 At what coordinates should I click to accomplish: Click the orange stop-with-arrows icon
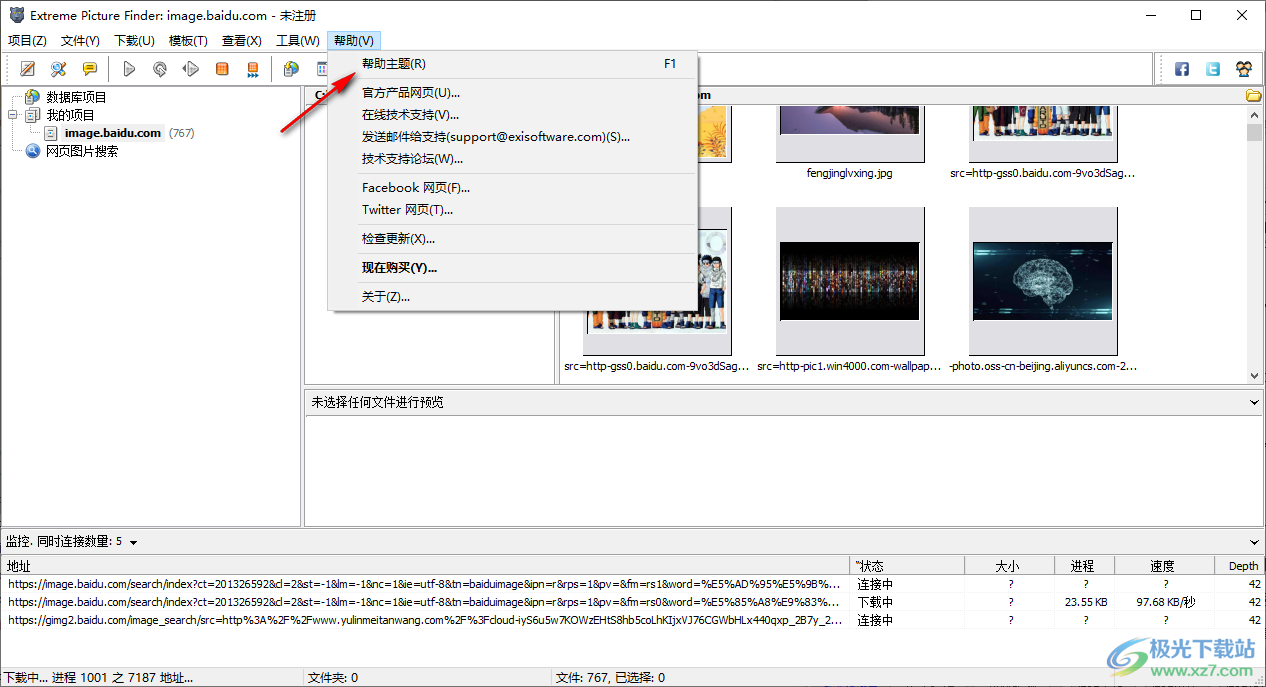(253, 69)
